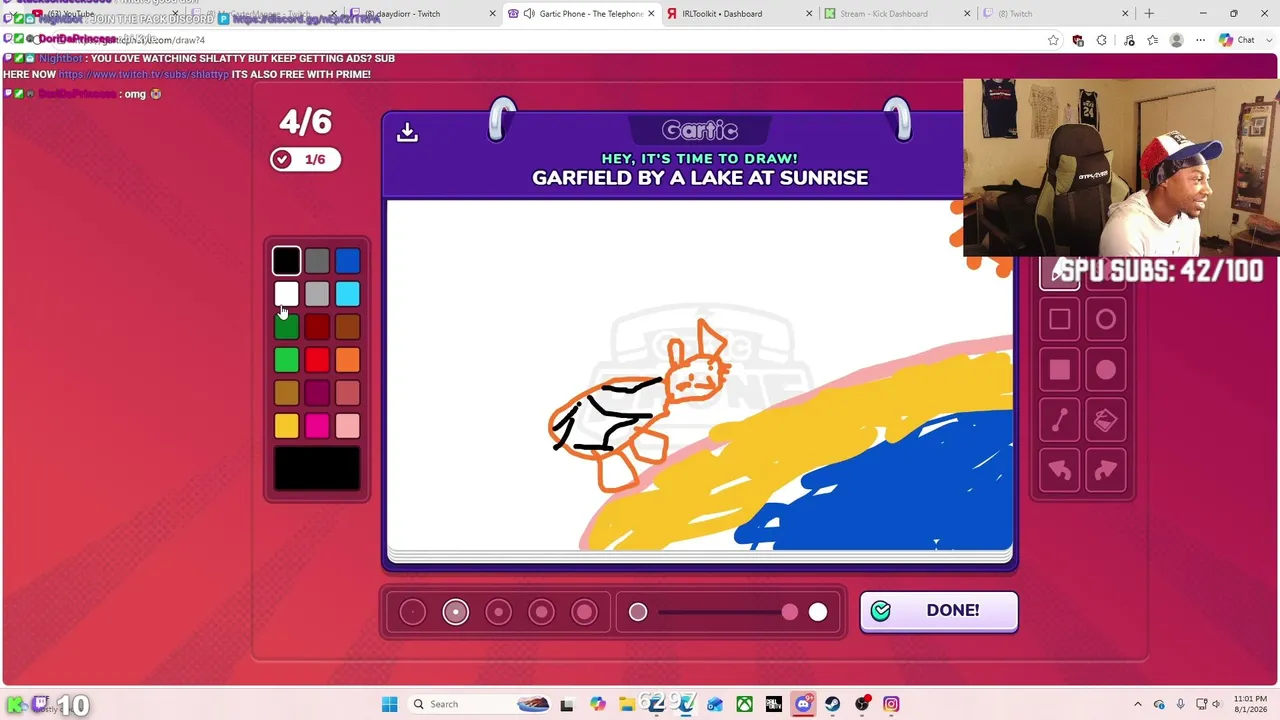Open the Windows Start menu
Screen dimensions: 1280x720
click(x=389, y=704)
